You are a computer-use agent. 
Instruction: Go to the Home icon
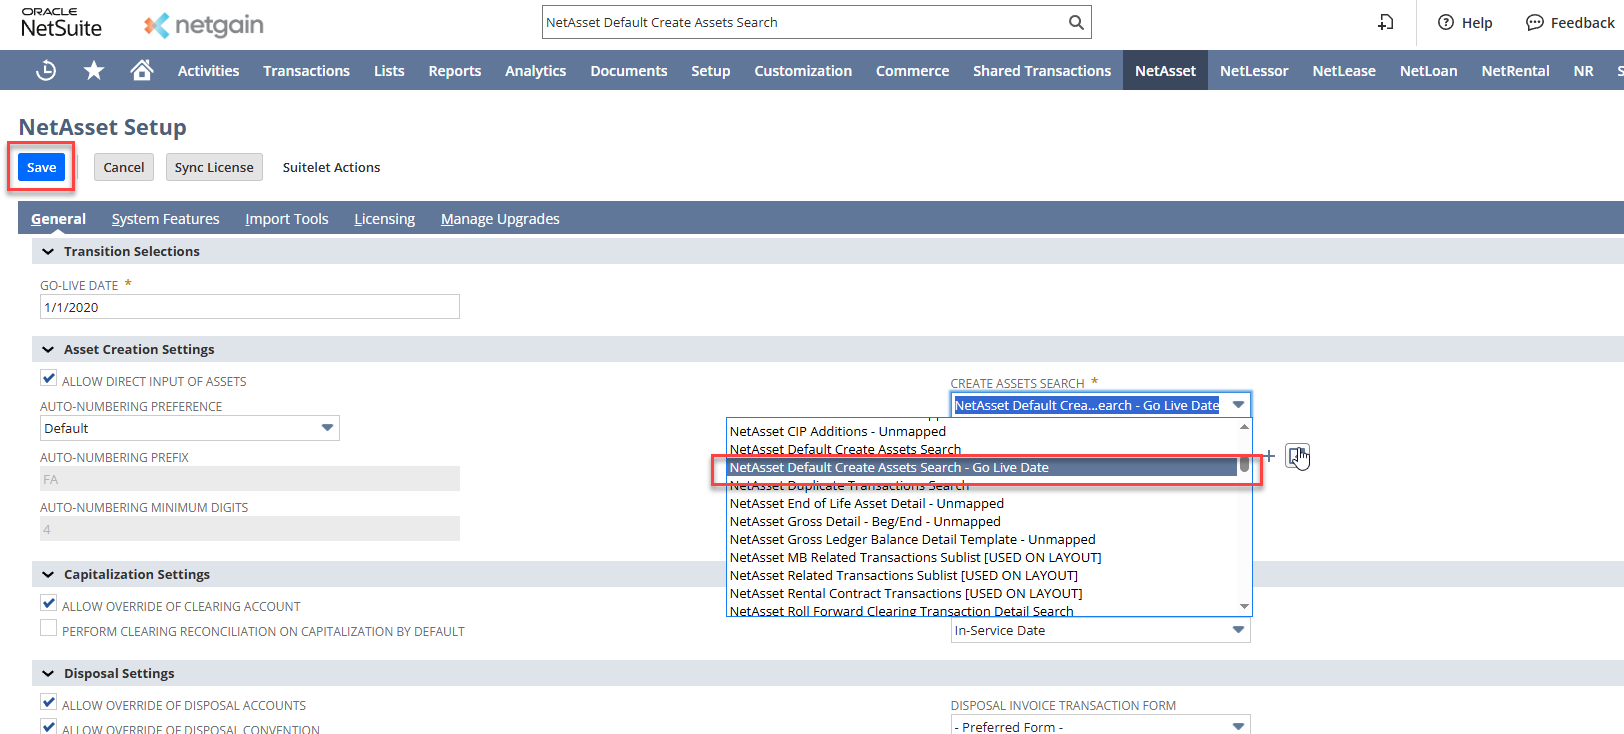coord(142,70)
